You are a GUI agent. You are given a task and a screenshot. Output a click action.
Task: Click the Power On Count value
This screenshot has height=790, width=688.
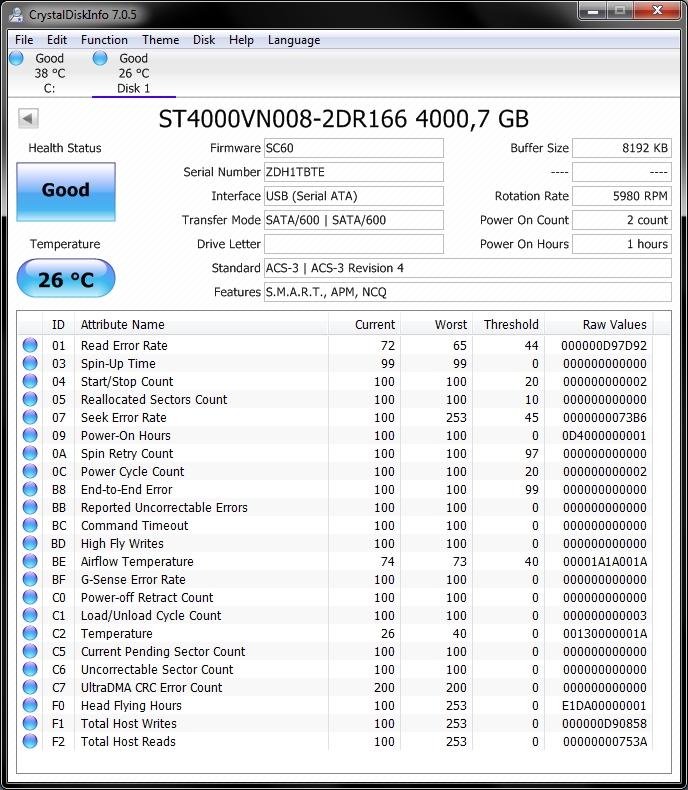622,220
